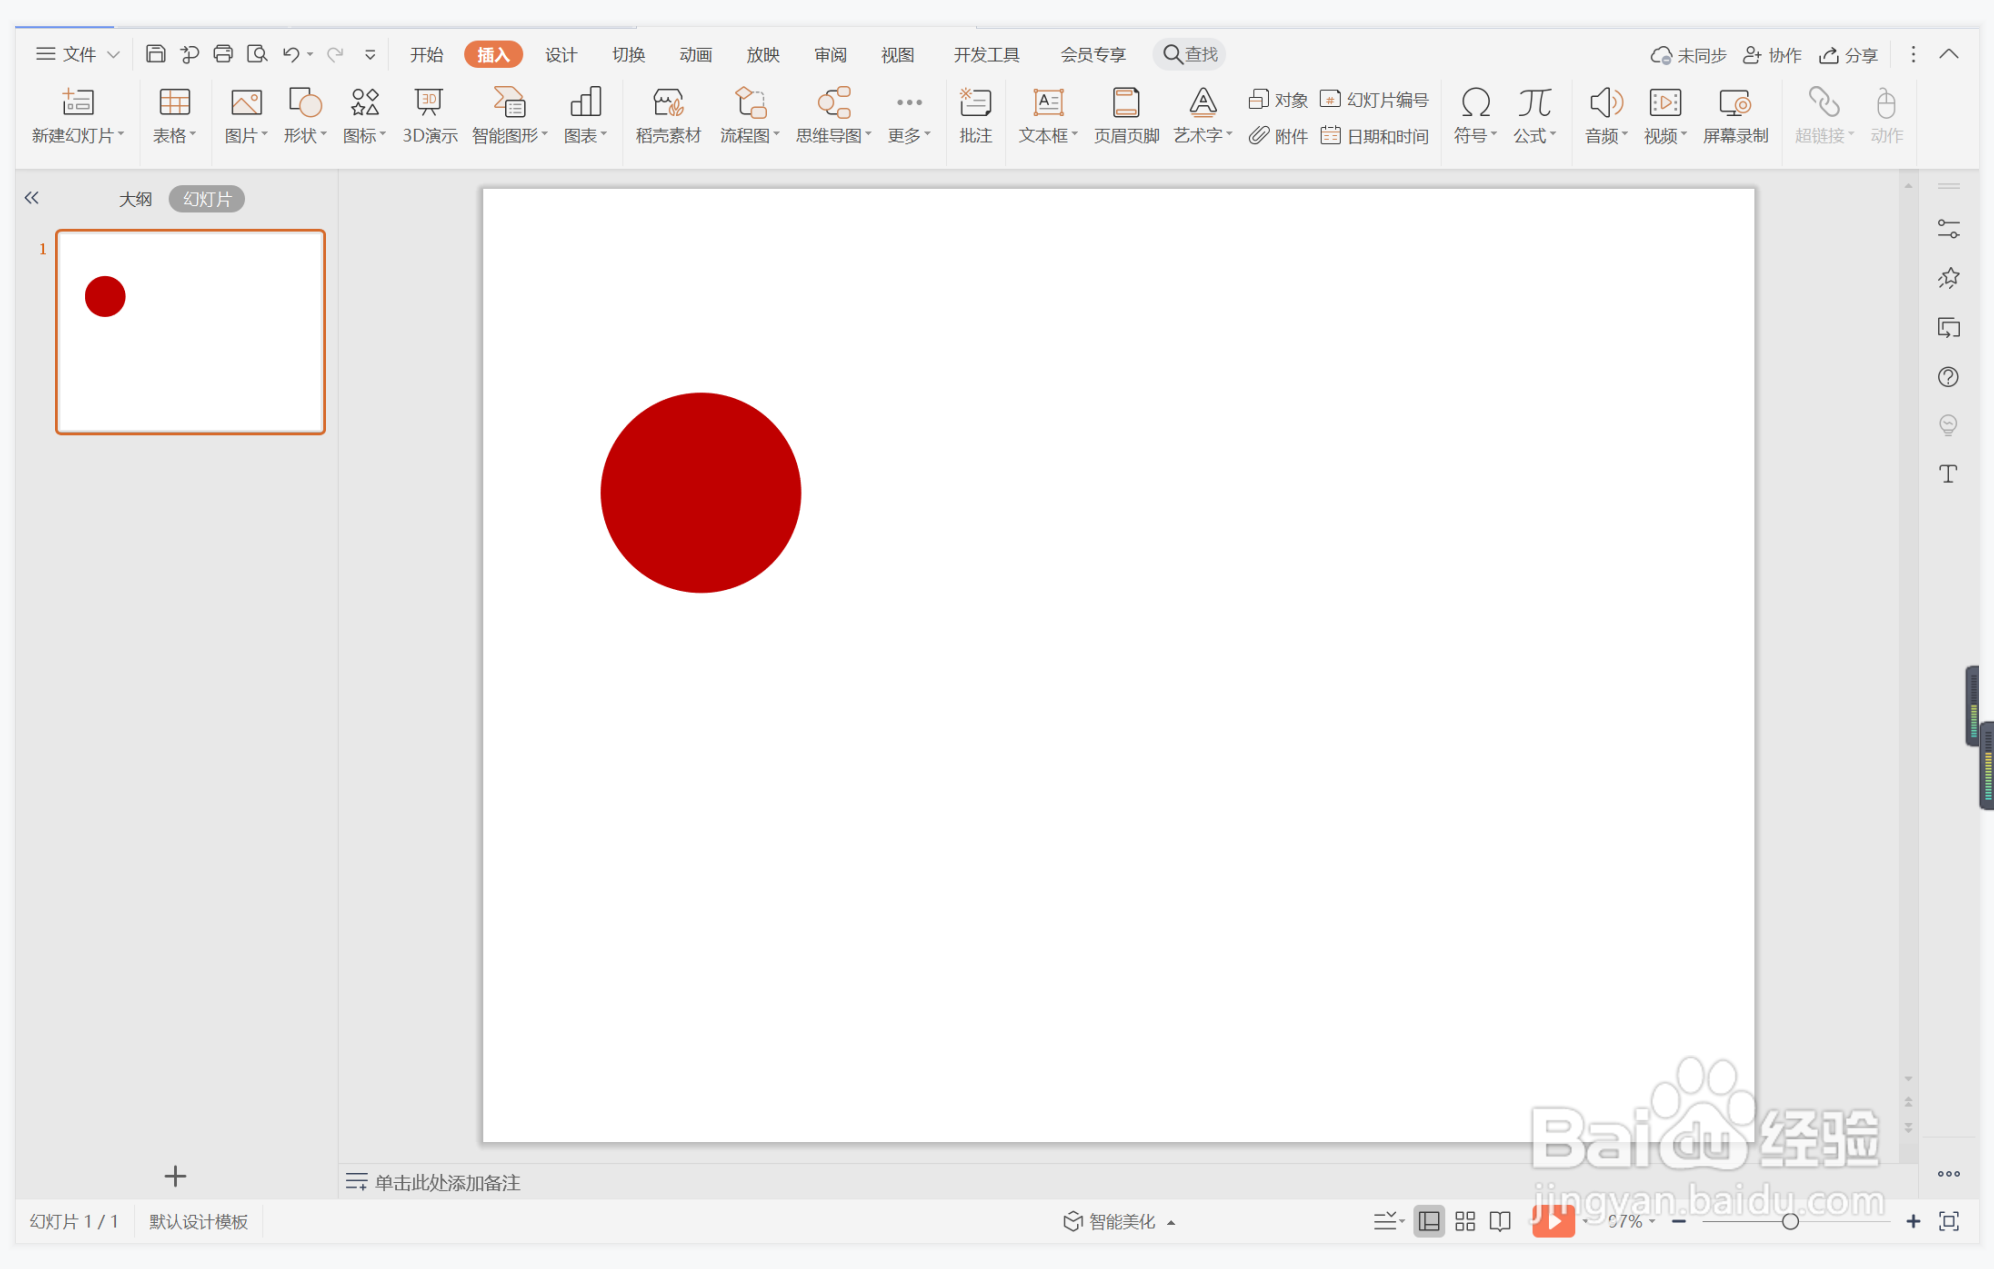The image size is (1994, 1269).
Task: Click 单击此处添加备注 notes area
Action: 447,1182
